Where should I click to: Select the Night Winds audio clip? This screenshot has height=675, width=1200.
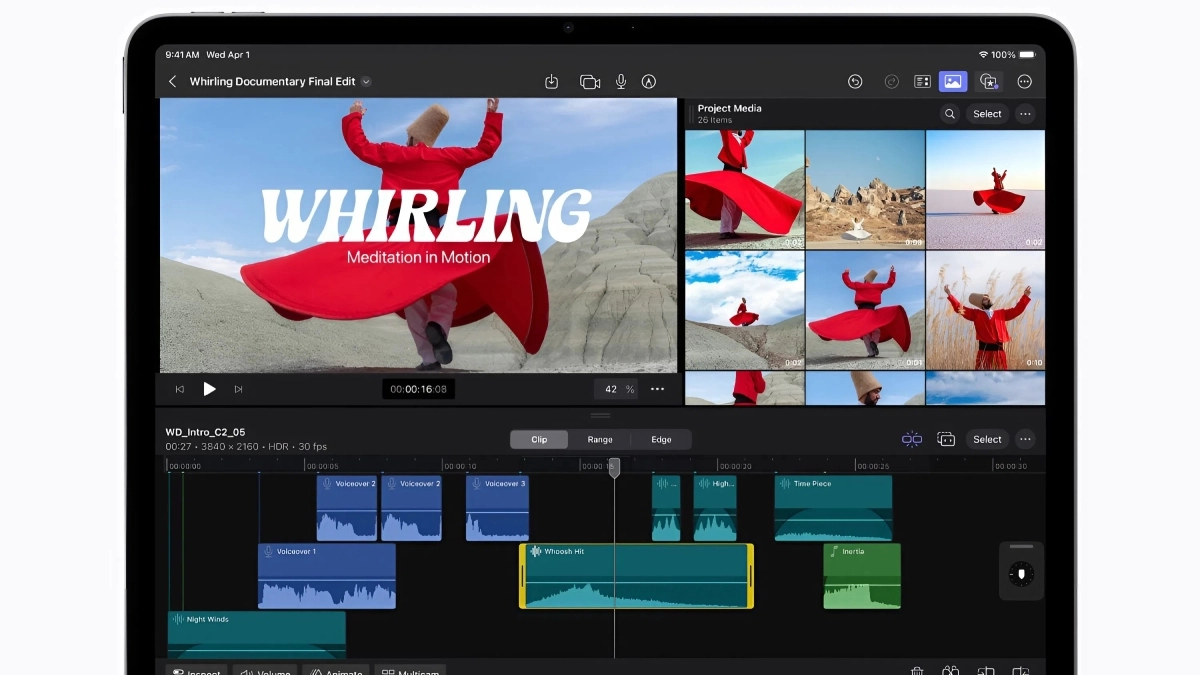(256, 635)
